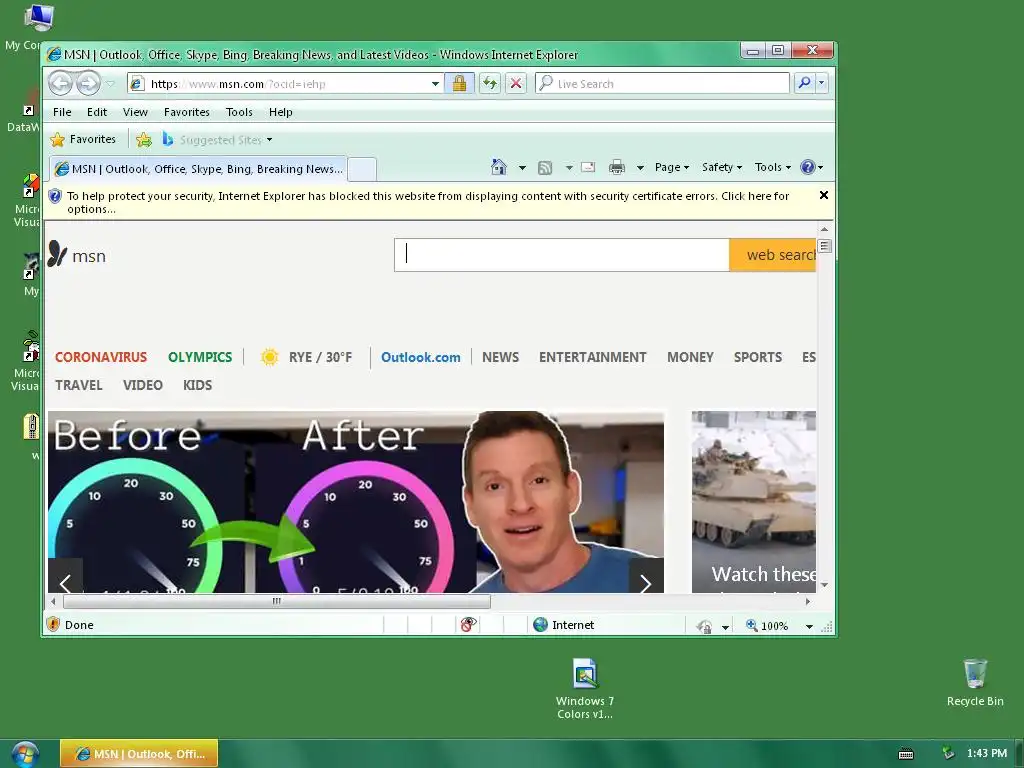Click the red Stop loading icon
The width and height of the screenshot is (1024, 768).
(x=516, y=83)
